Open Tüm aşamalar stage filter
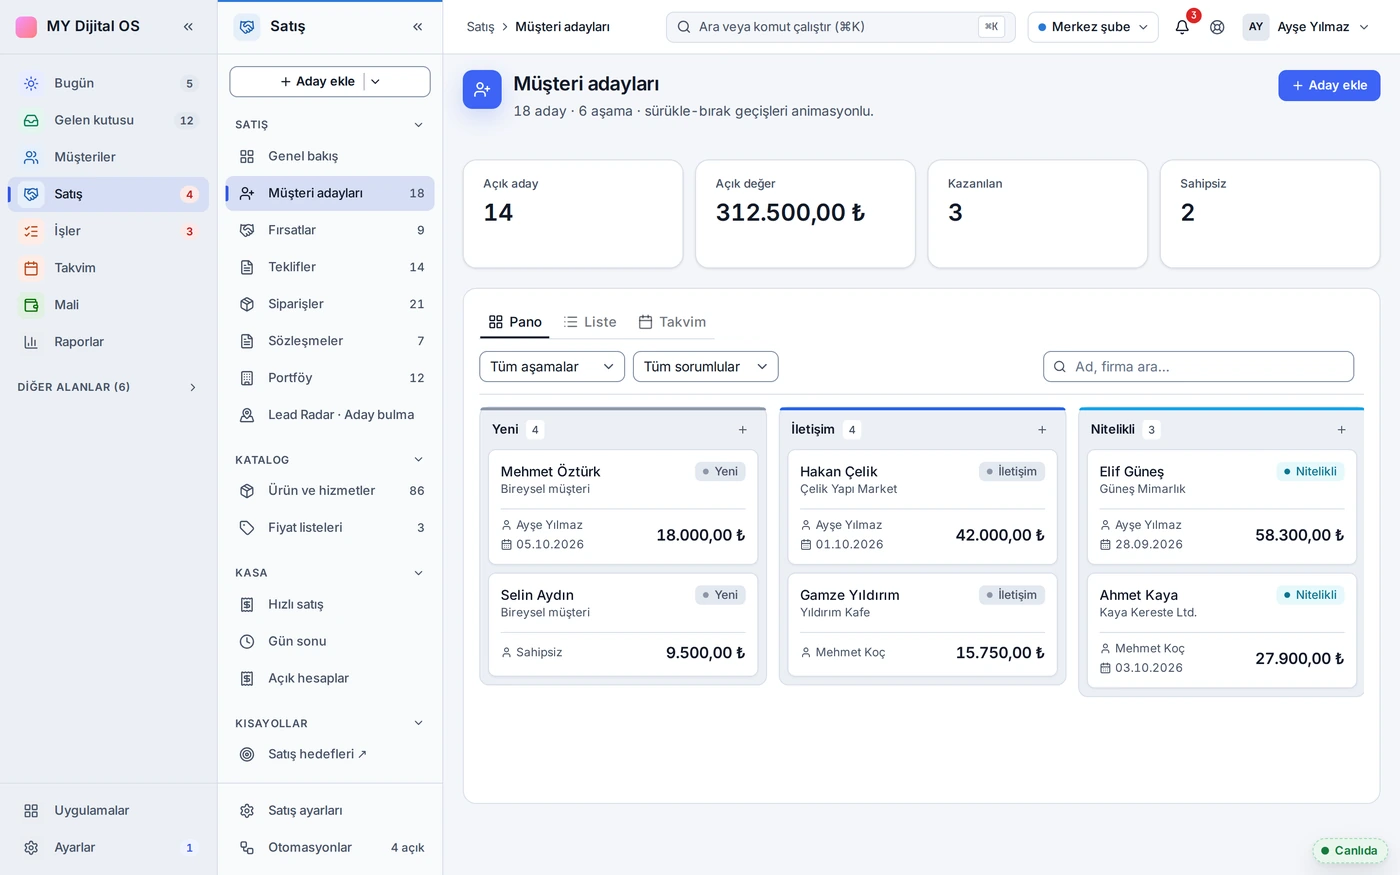 pyautogui.click(x=552, y=367)
